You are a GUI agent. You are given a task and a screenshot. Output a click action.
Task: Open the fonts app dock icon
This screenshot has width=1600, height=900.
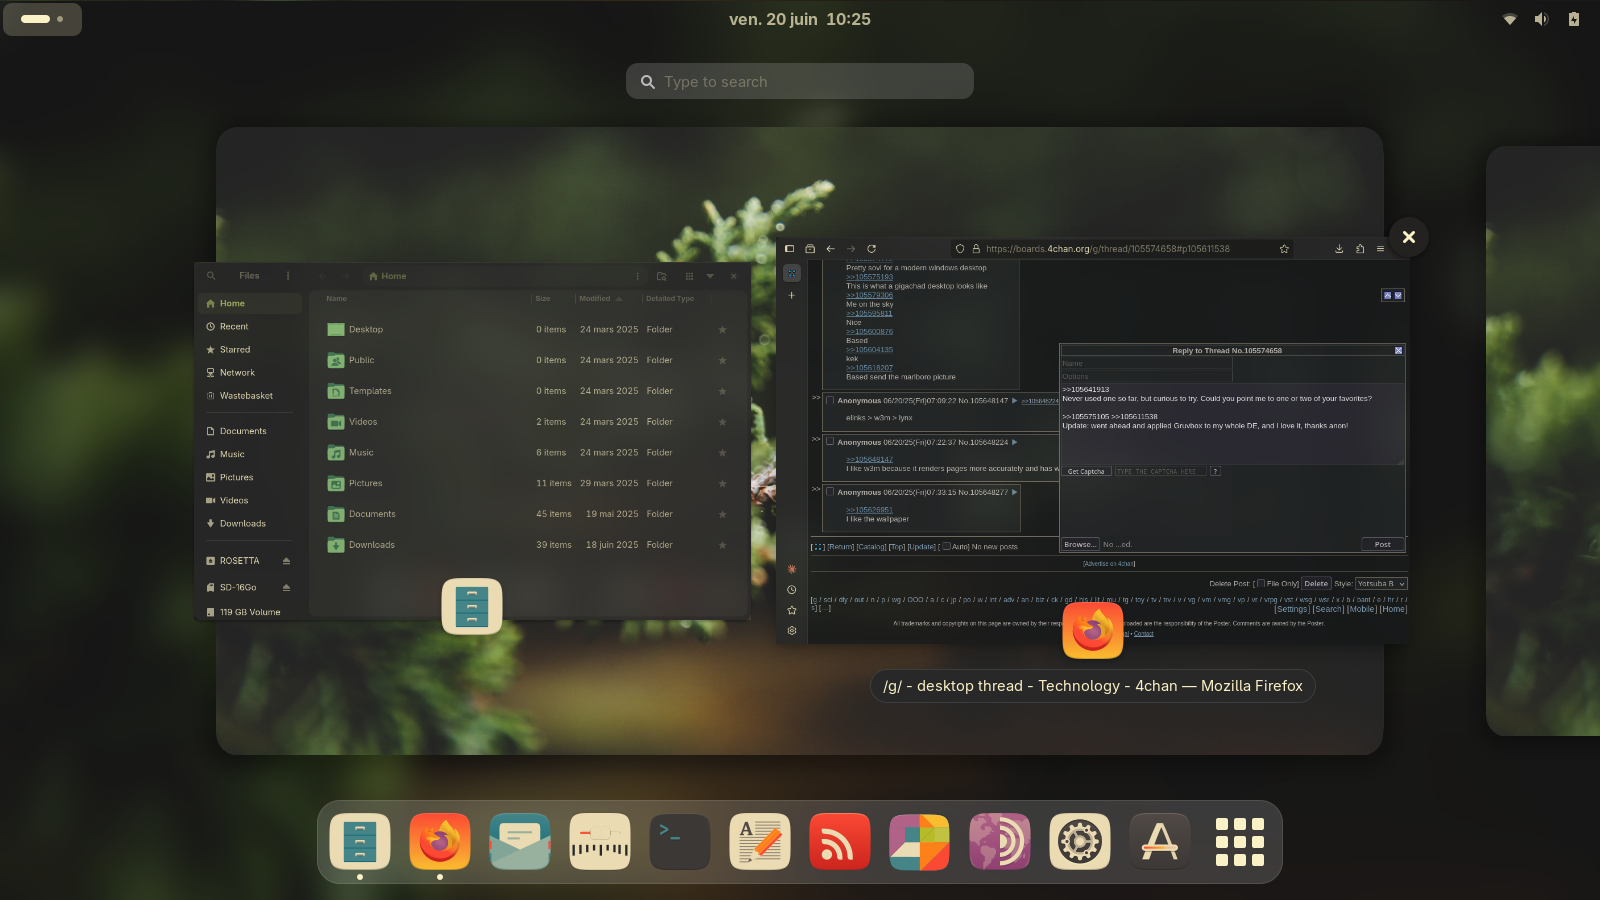1160,841
